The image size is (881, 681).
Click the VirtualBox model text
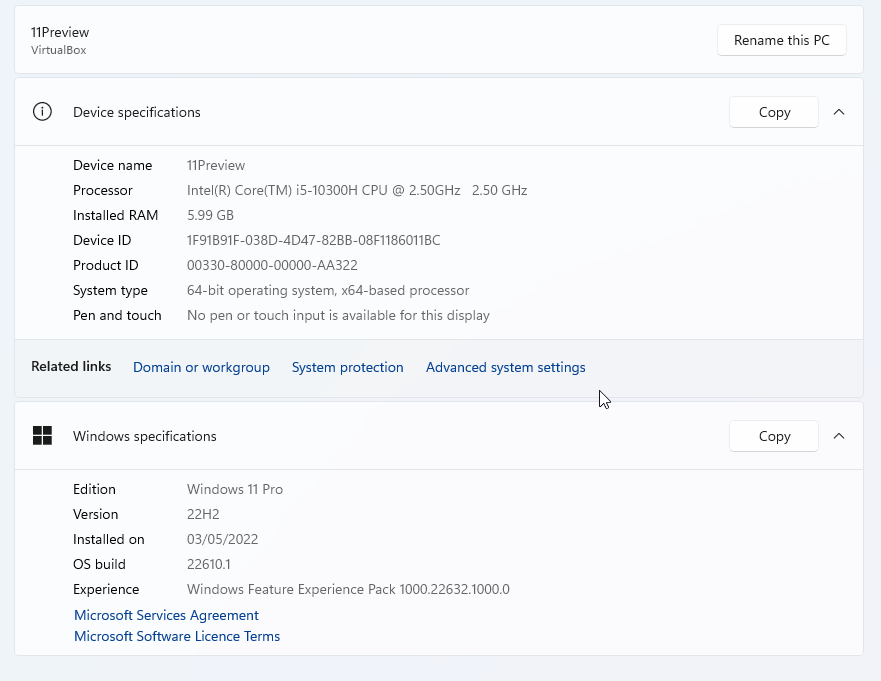[x=58, y=50]
